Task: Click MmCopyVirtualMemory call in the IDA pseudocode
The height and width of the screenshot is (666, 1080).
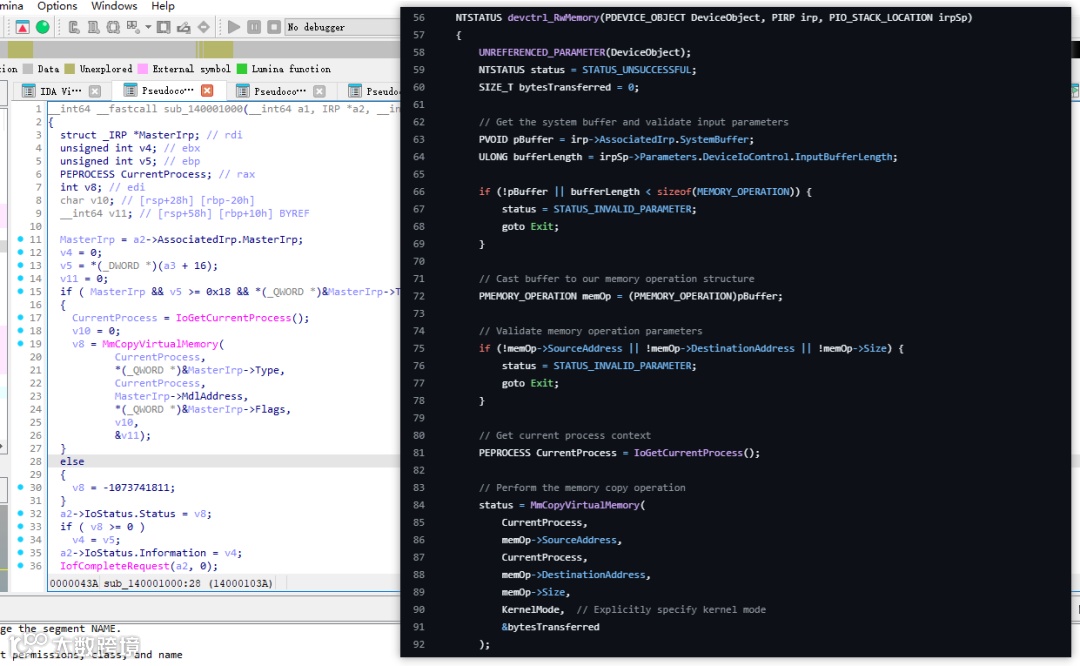Action: (160, 344)
